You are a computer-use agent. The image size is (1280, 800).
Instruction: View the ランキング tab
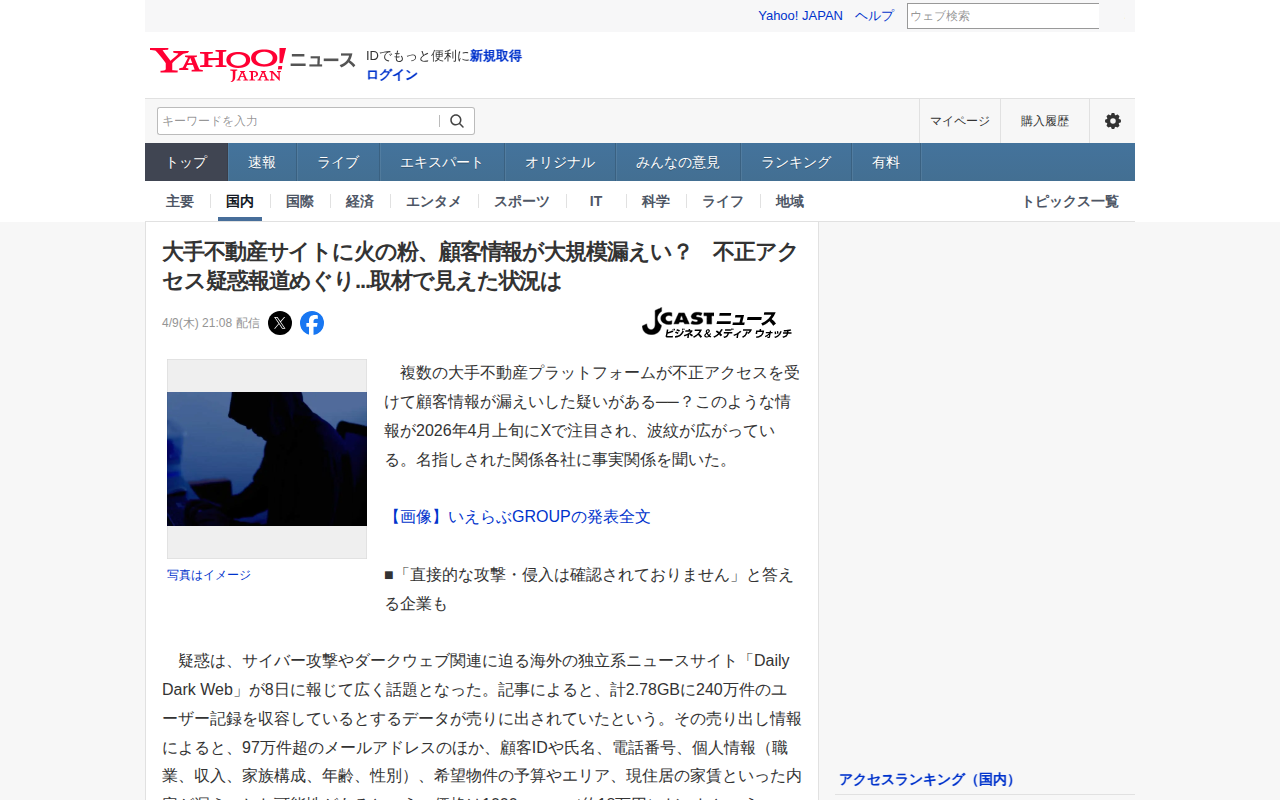pyautogui.click(x=796, y=162)
